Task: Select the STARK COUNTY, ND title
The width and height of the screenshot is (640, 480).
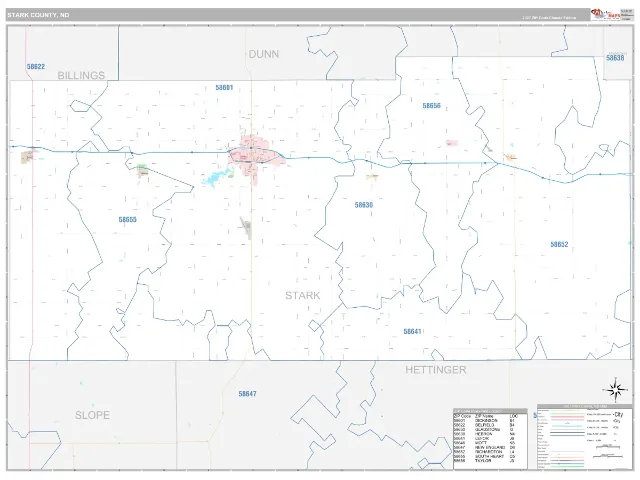Action: (x=38, y=15)
